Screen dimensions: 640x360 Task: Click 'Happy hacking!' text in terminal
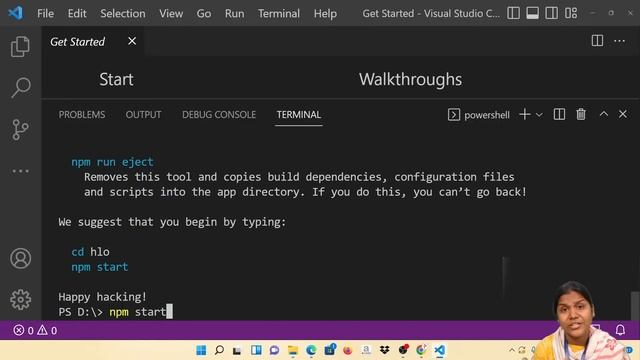102,297
